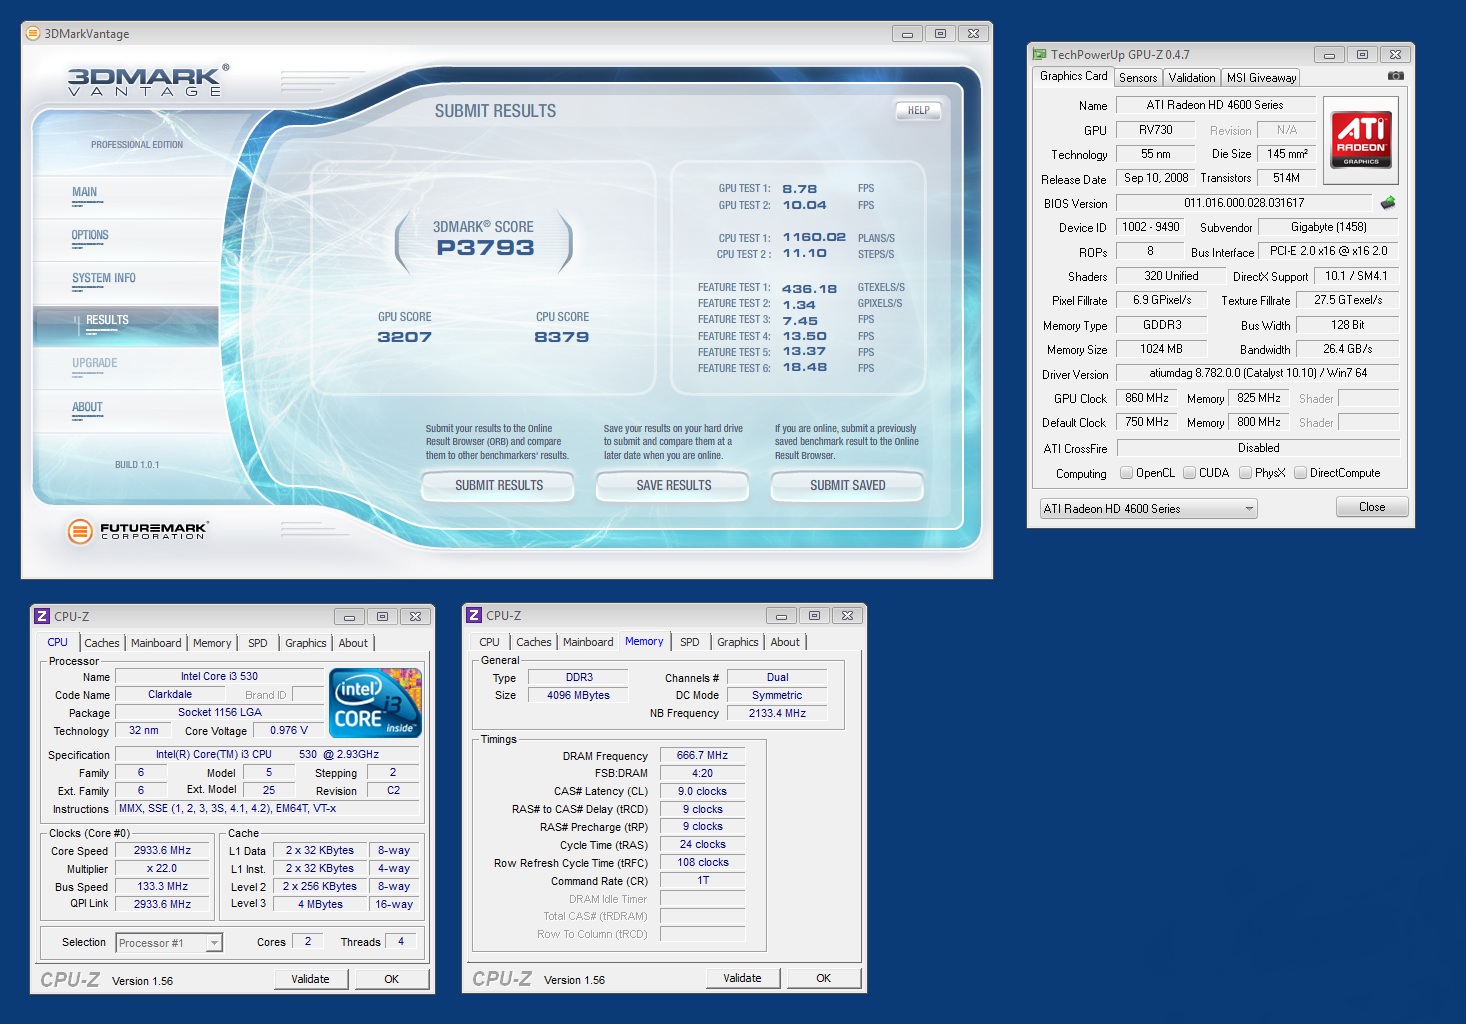Click the Row Refresh Cycle Time 108 clocks value
The image size is (1466, 1024).
[702, 863]
